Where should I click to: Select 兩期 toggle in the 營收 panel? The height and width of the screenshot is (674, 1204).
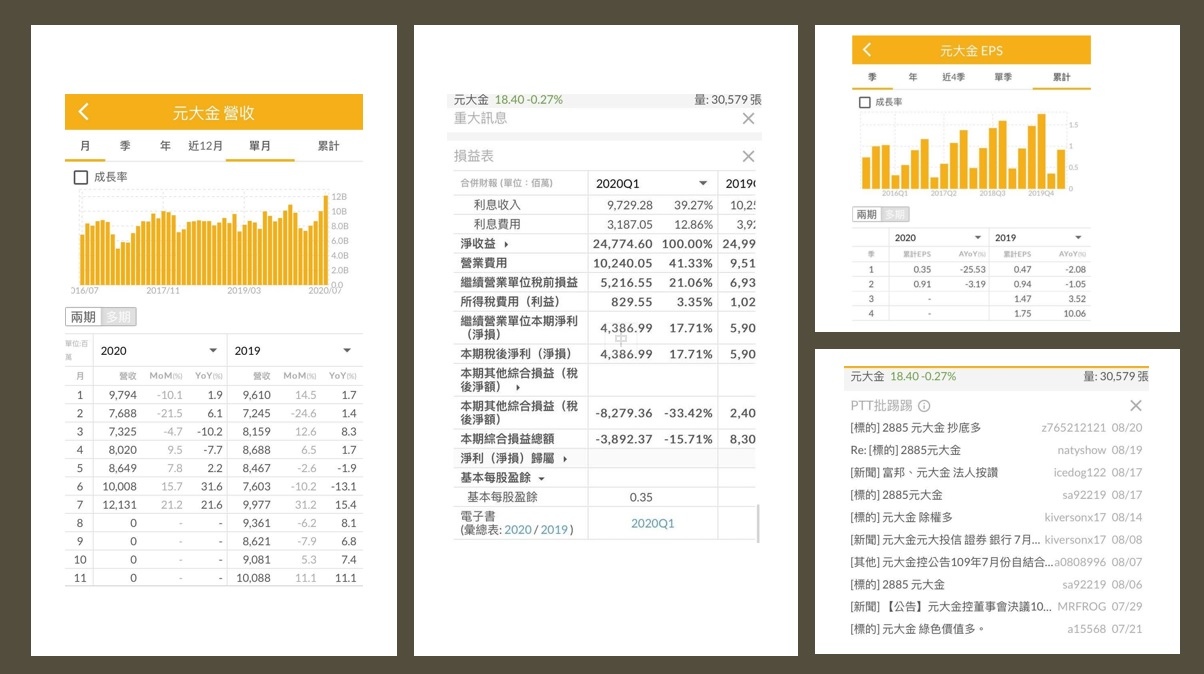(x=83, y=317)
